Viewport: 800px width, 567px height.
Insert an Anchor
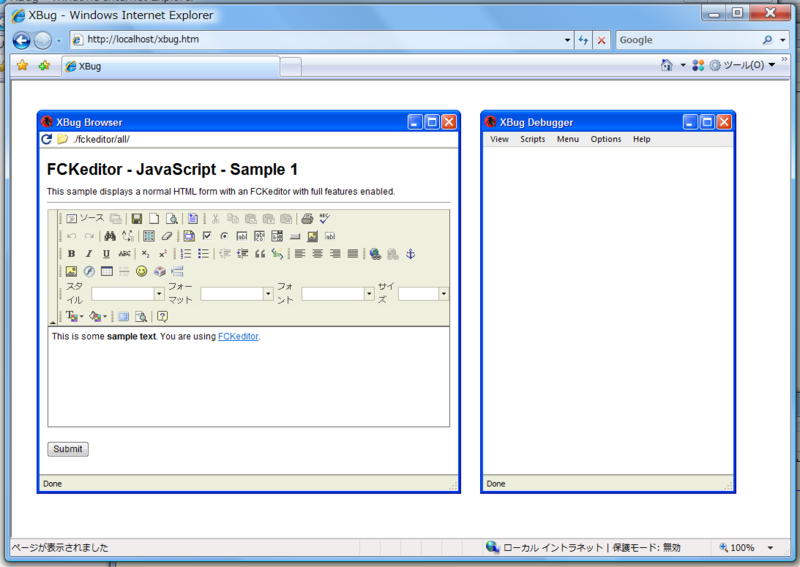tap(410, 254)
